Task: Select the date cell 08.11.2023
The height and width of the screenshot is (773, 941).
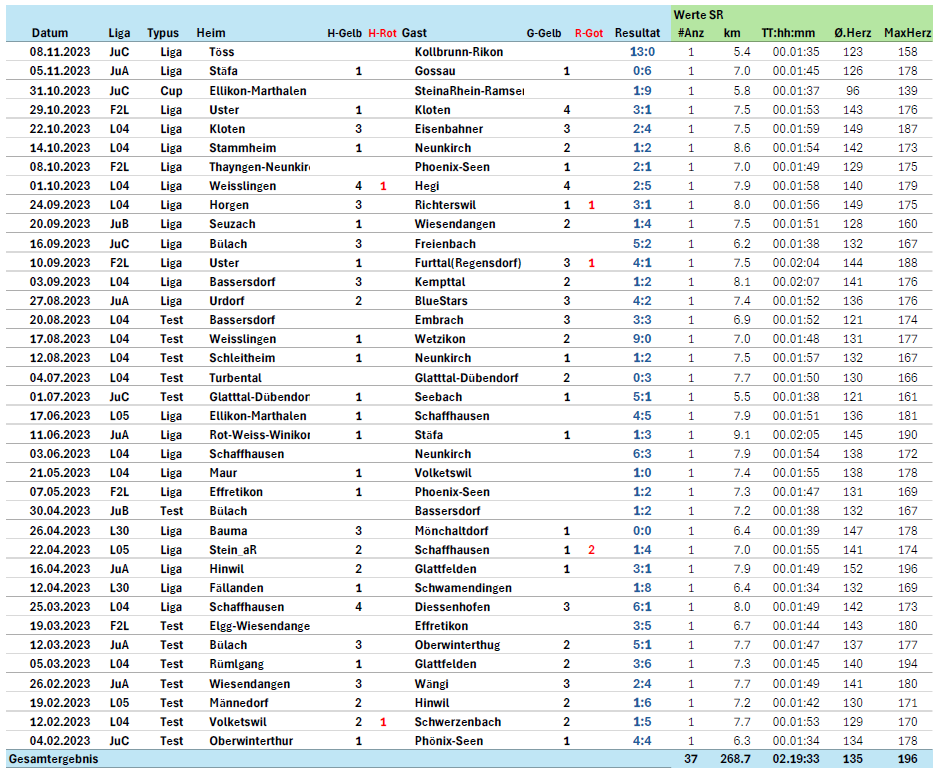Action: click(x=60, y=52)
